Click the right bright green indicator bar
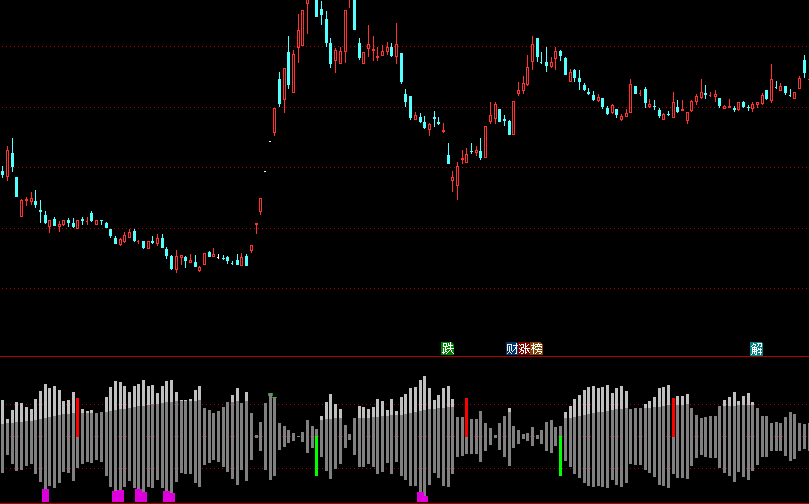The image size is (809, 504). click(560, 455)
